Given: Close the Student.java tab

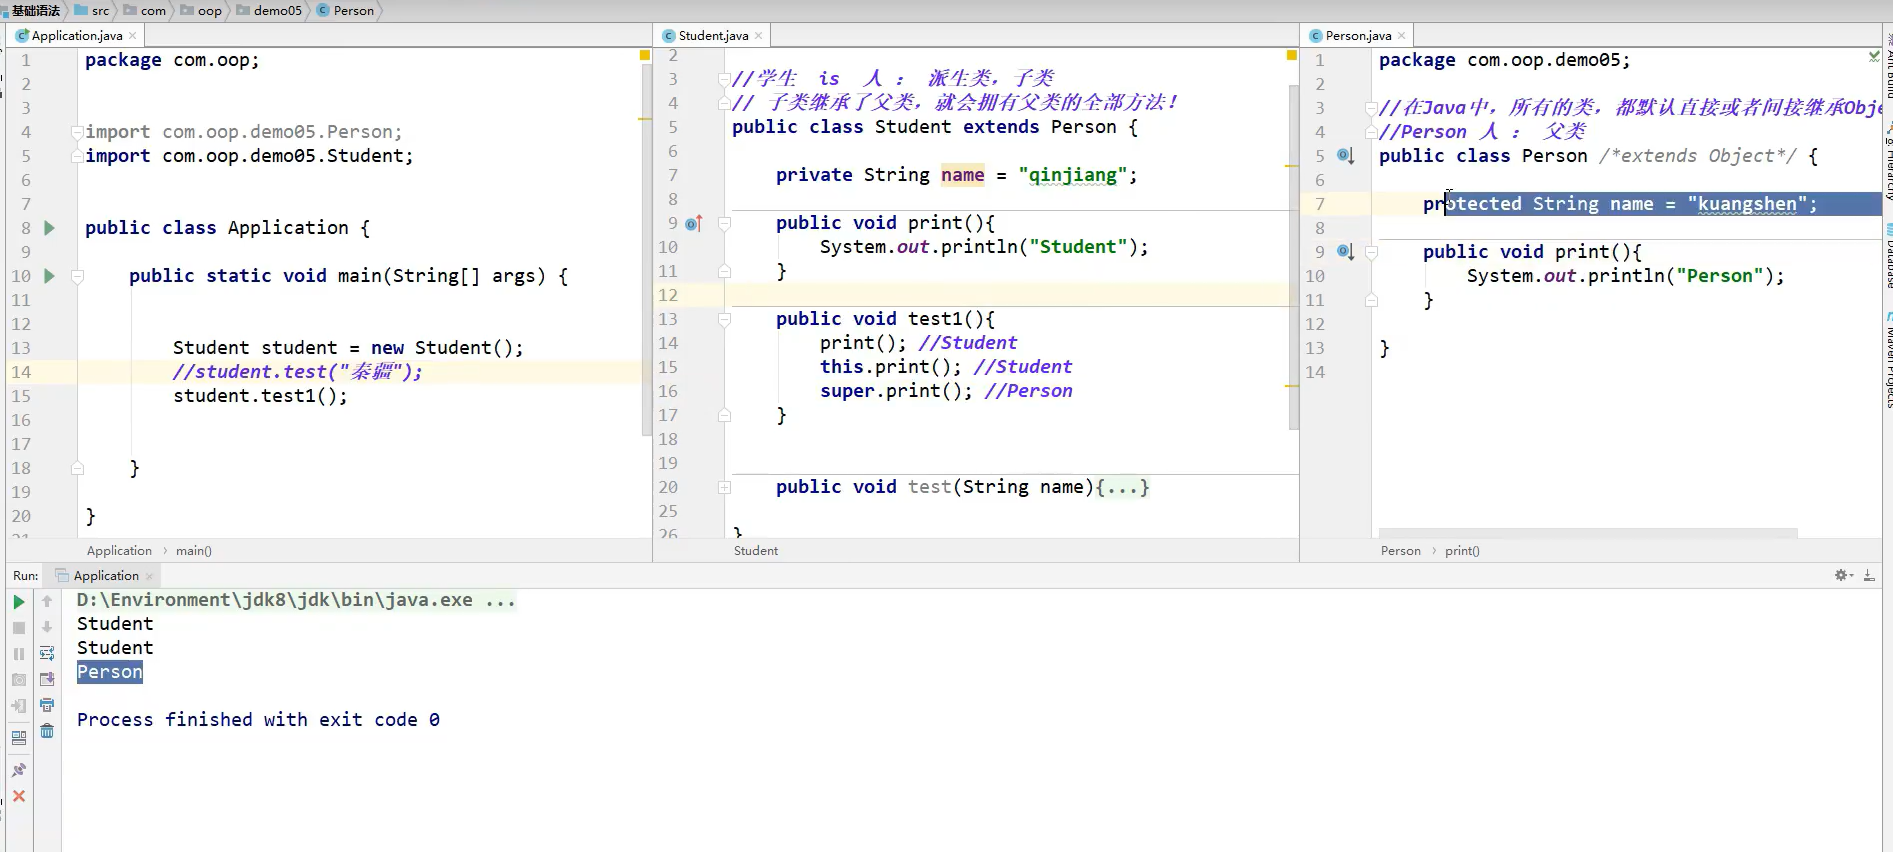Looking at the screenshot, I should 758,36.
